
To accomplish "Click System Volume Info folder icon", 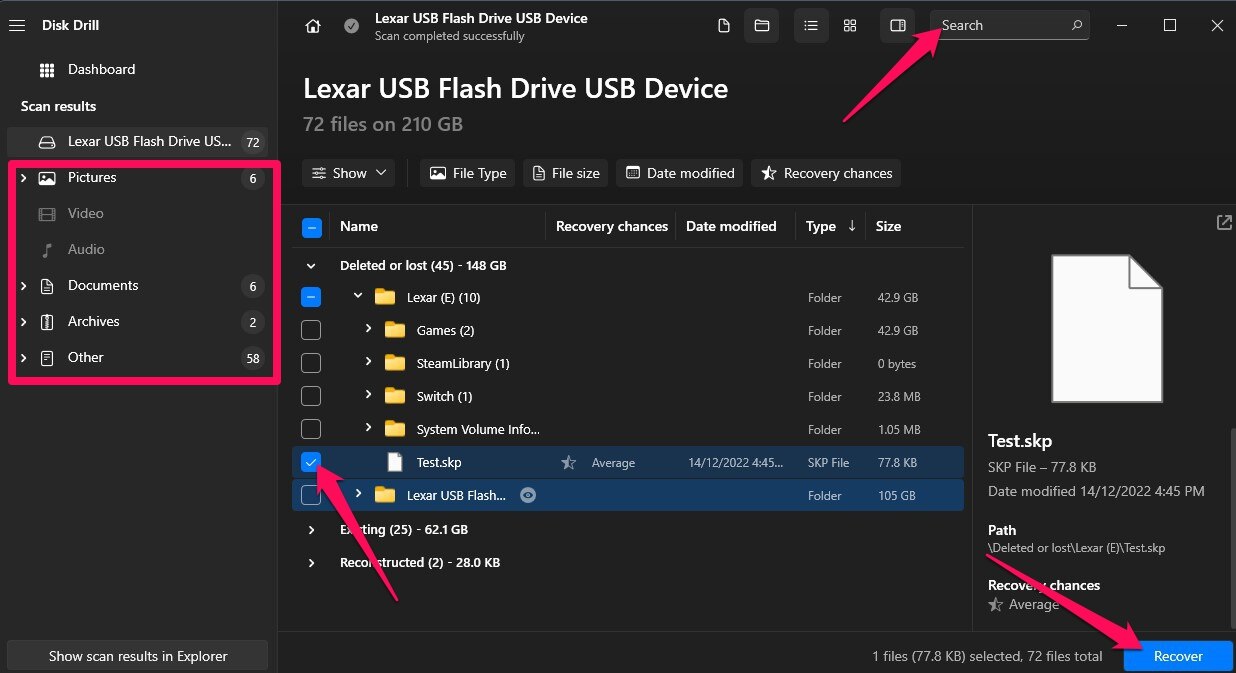I will pos(395,429).
